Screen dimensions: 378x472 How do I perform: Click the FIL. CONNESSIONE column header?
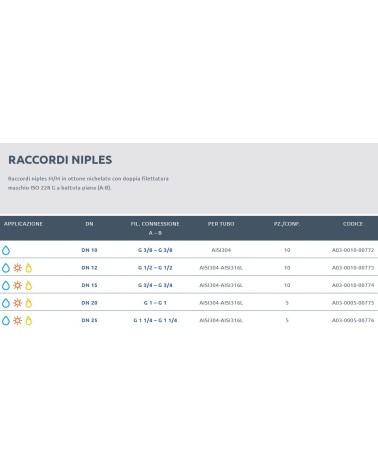[x=155, y=228]
